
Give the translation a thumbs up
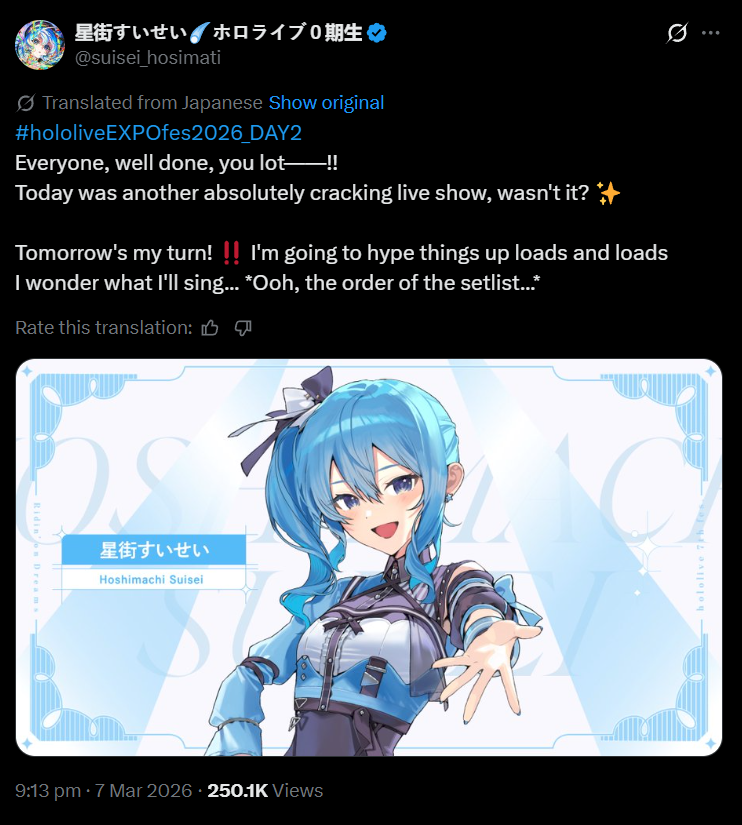(210, 328)
